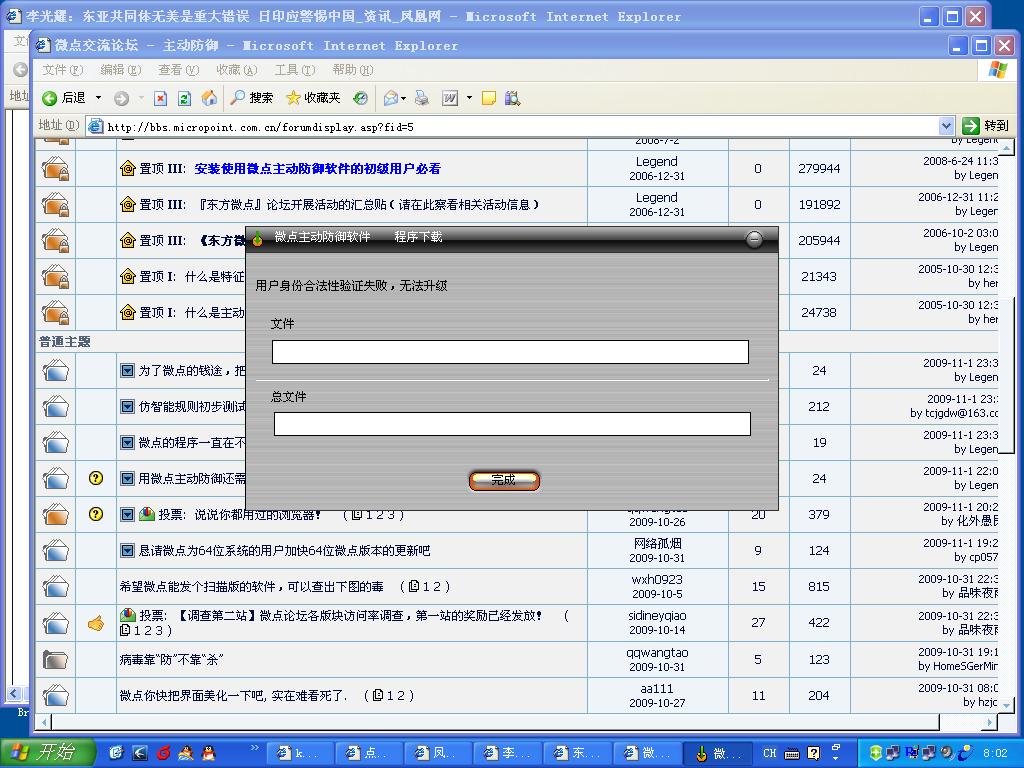Open the 收藏夹 favorites pane
This screenshot has height=768, width=1024.
click(x=314, y=98)
